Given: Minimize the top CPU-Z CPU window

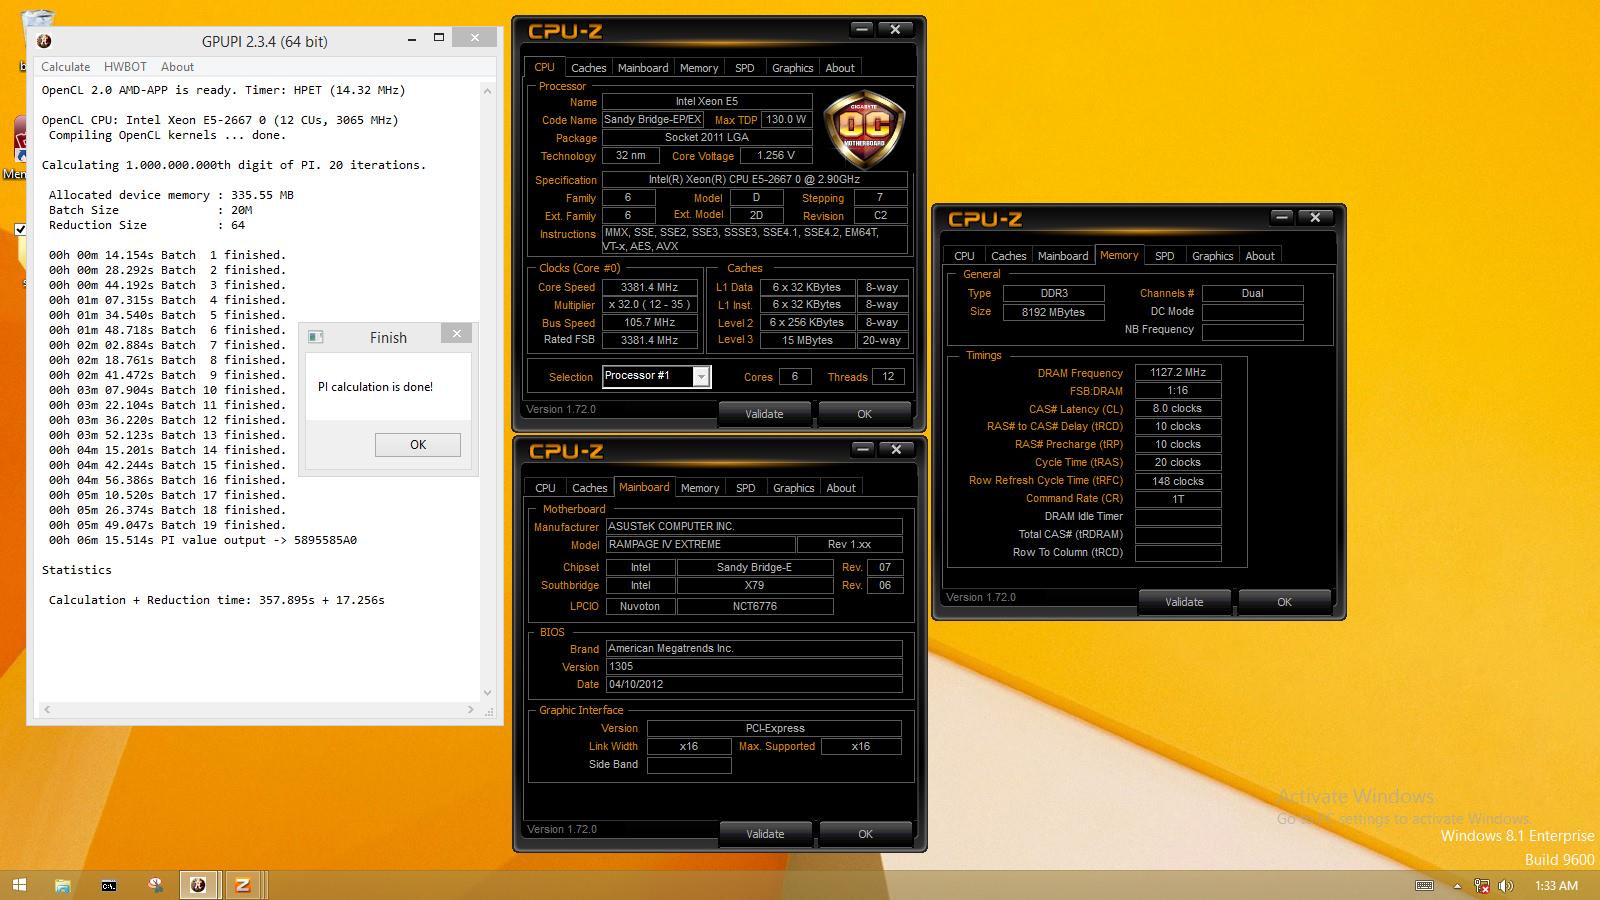Looking at the screenshot, I should click(x=862, y=30).
